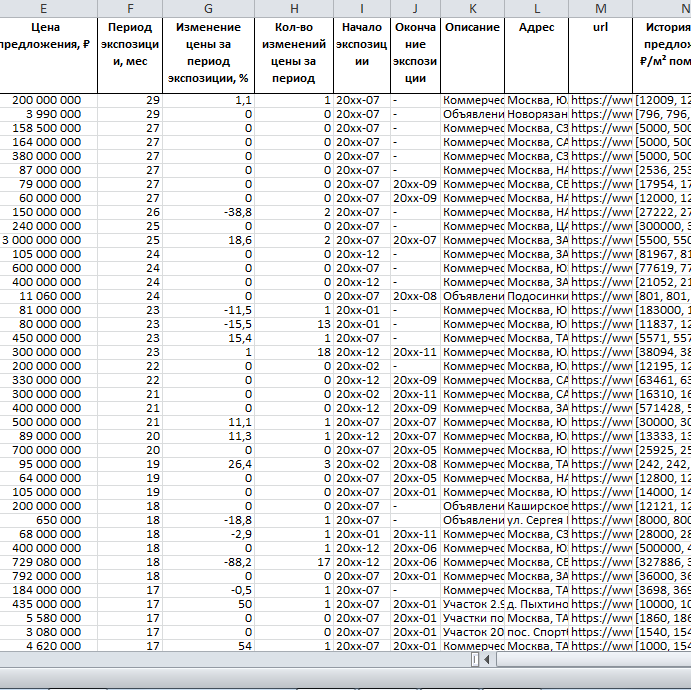Click the 'Цена предложения, ₽' header cell
This screenshot has height=690, width=691.
(46, 55)
